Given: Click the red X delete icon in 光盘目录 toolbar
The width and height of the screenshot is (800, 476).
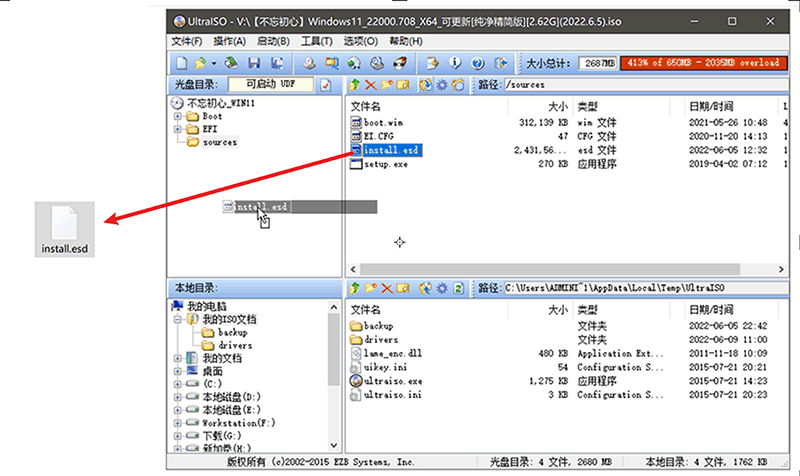Looking at the screenshot, I should 370,85.
